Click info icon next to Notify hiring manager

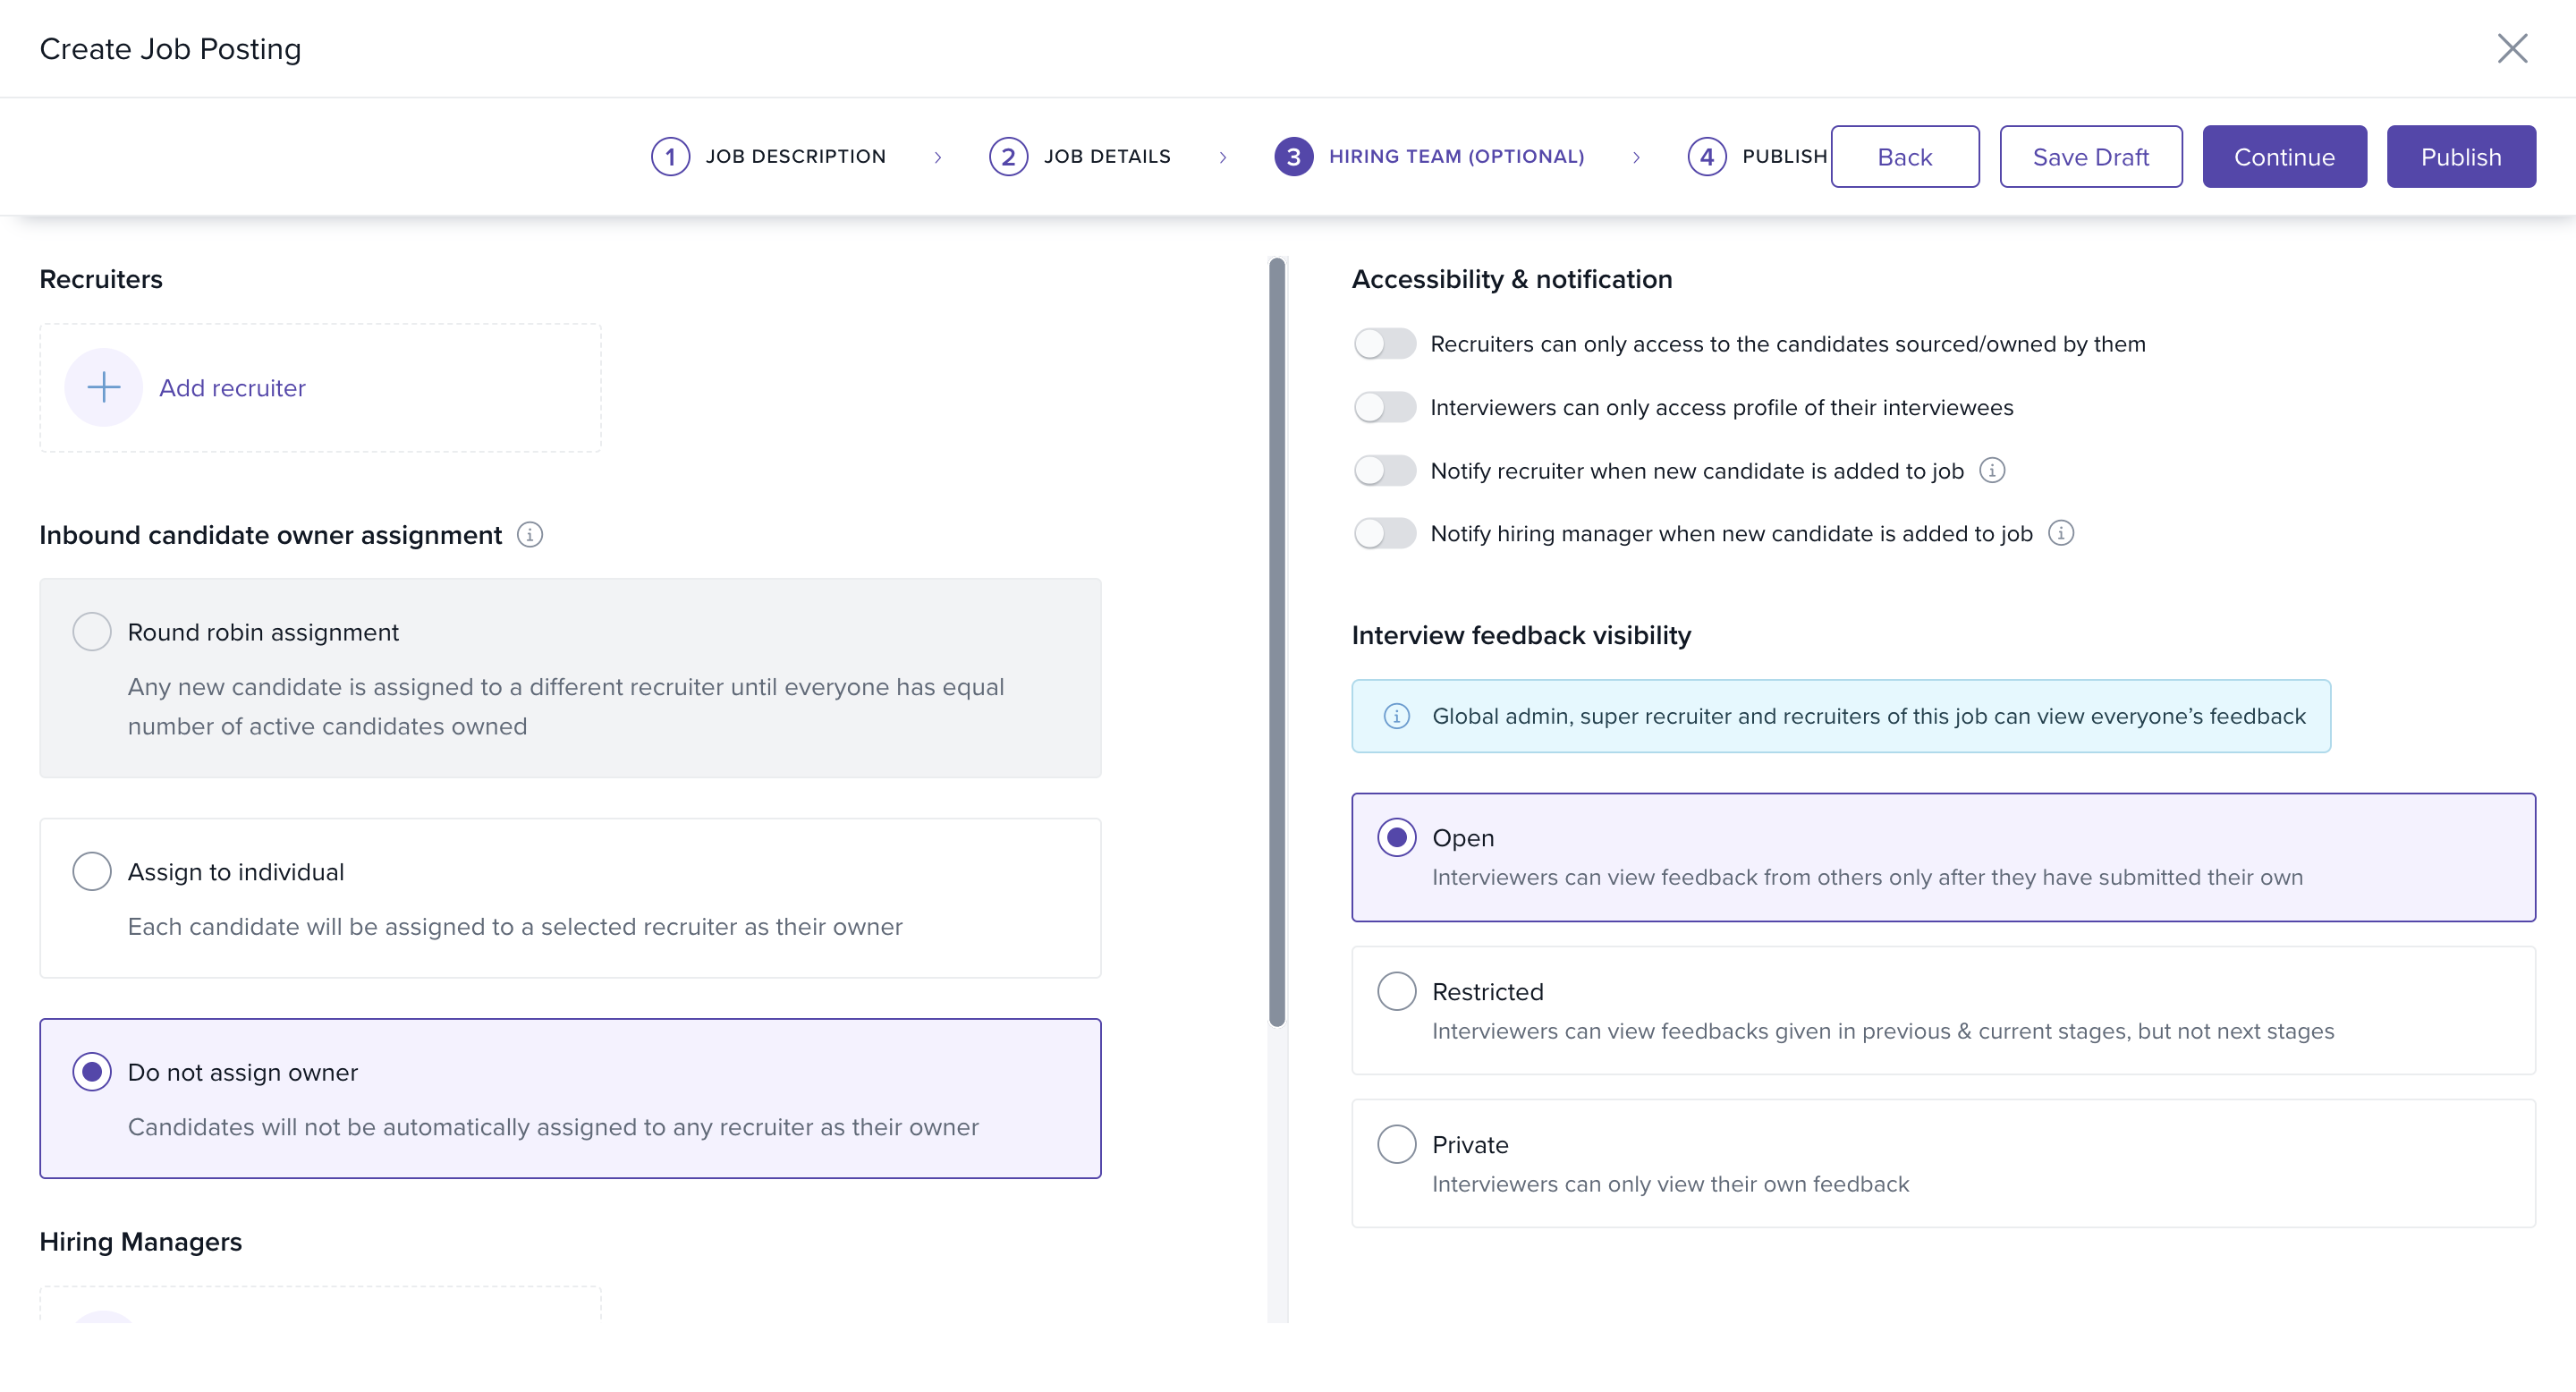point(2061,533)
